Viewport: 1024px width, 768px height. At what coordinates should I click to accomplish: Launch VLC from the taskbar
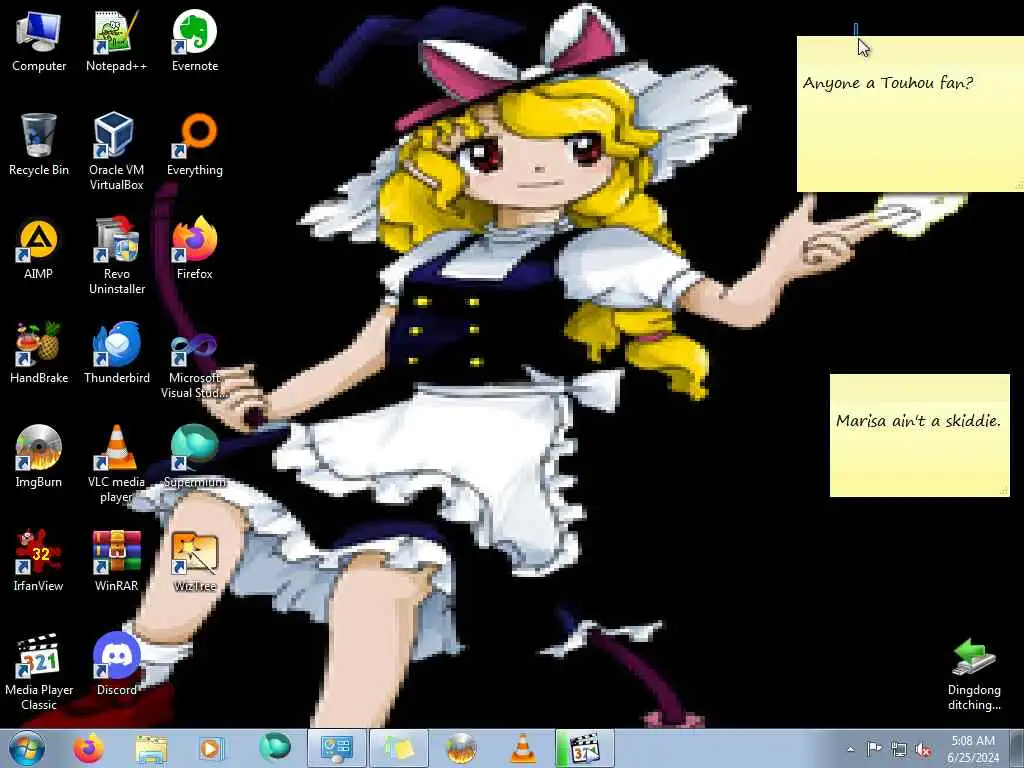click(522, 748)
